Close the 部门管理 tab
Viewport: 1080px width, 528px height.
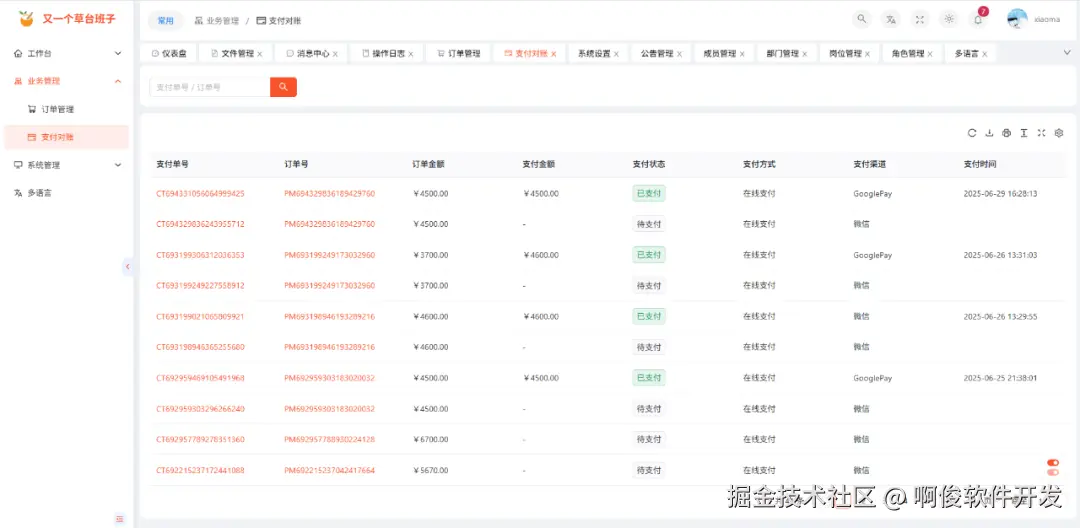[804, 54]
